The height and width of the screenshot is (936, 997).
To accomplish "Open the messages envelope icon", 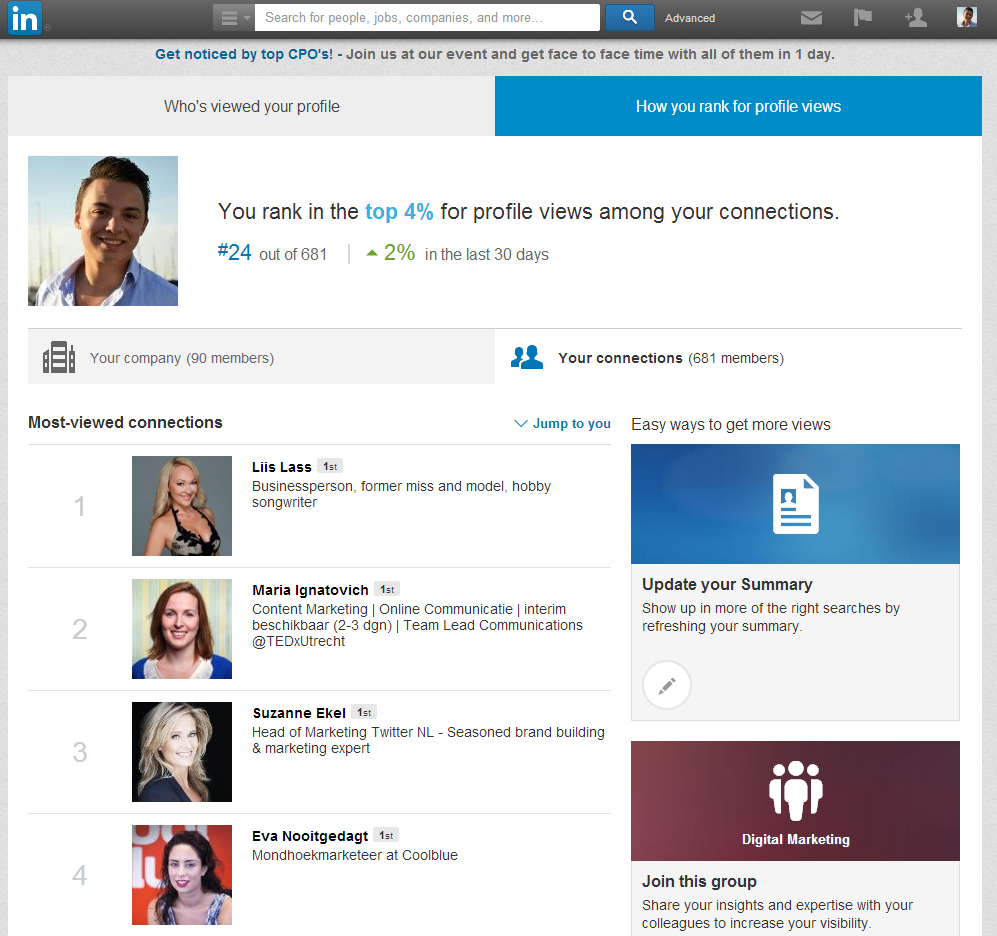I will tap(811, 18).
